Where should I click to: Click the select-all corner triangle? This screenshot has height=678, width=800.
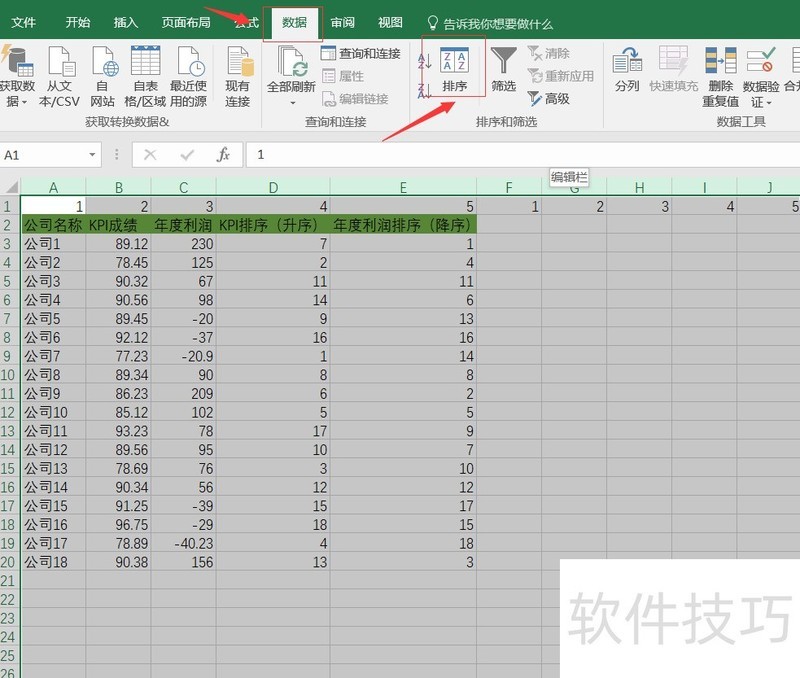[x=10, y=186]
